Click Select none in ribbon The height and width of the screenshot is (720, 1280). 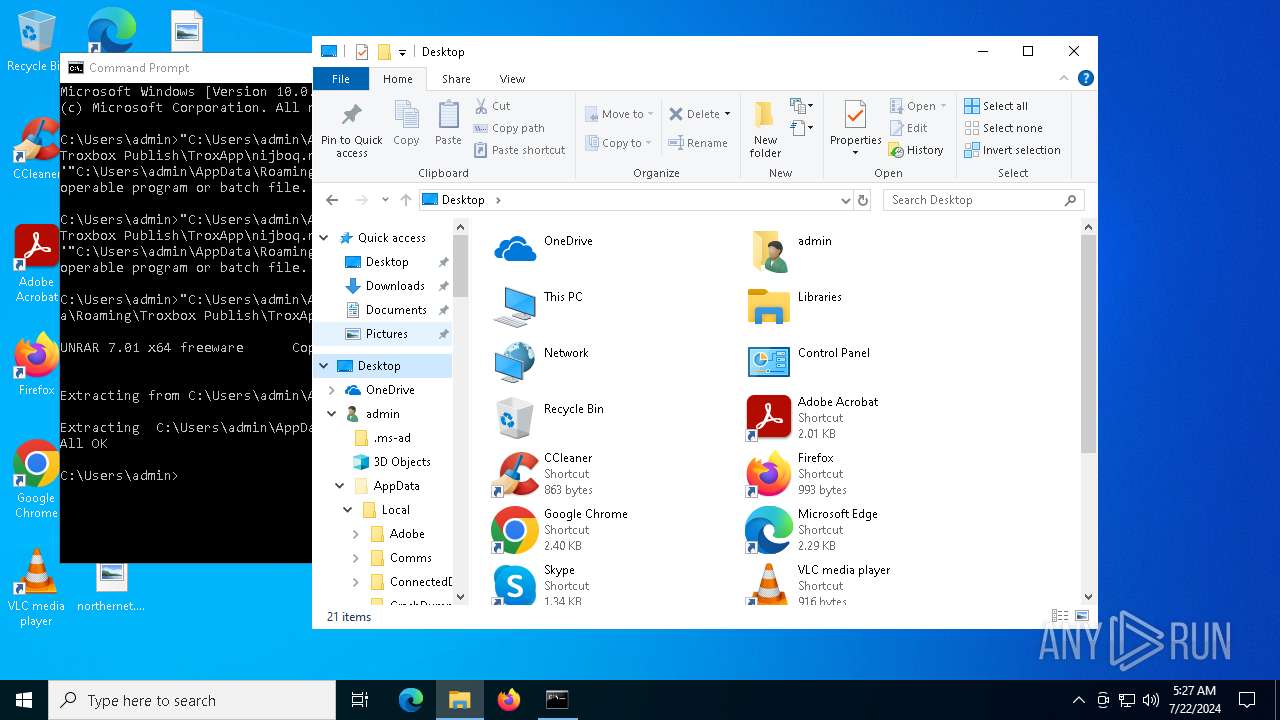[1003, 128]
